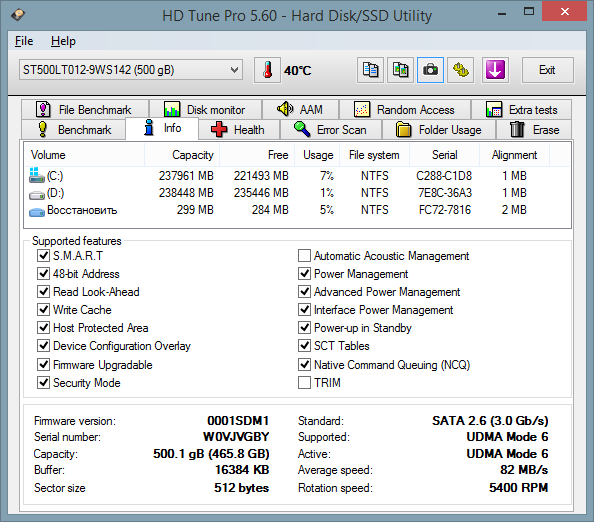This screenshot has width=594, height=522.
Task: Sort by Usage column header
Action: pos(317,155)
